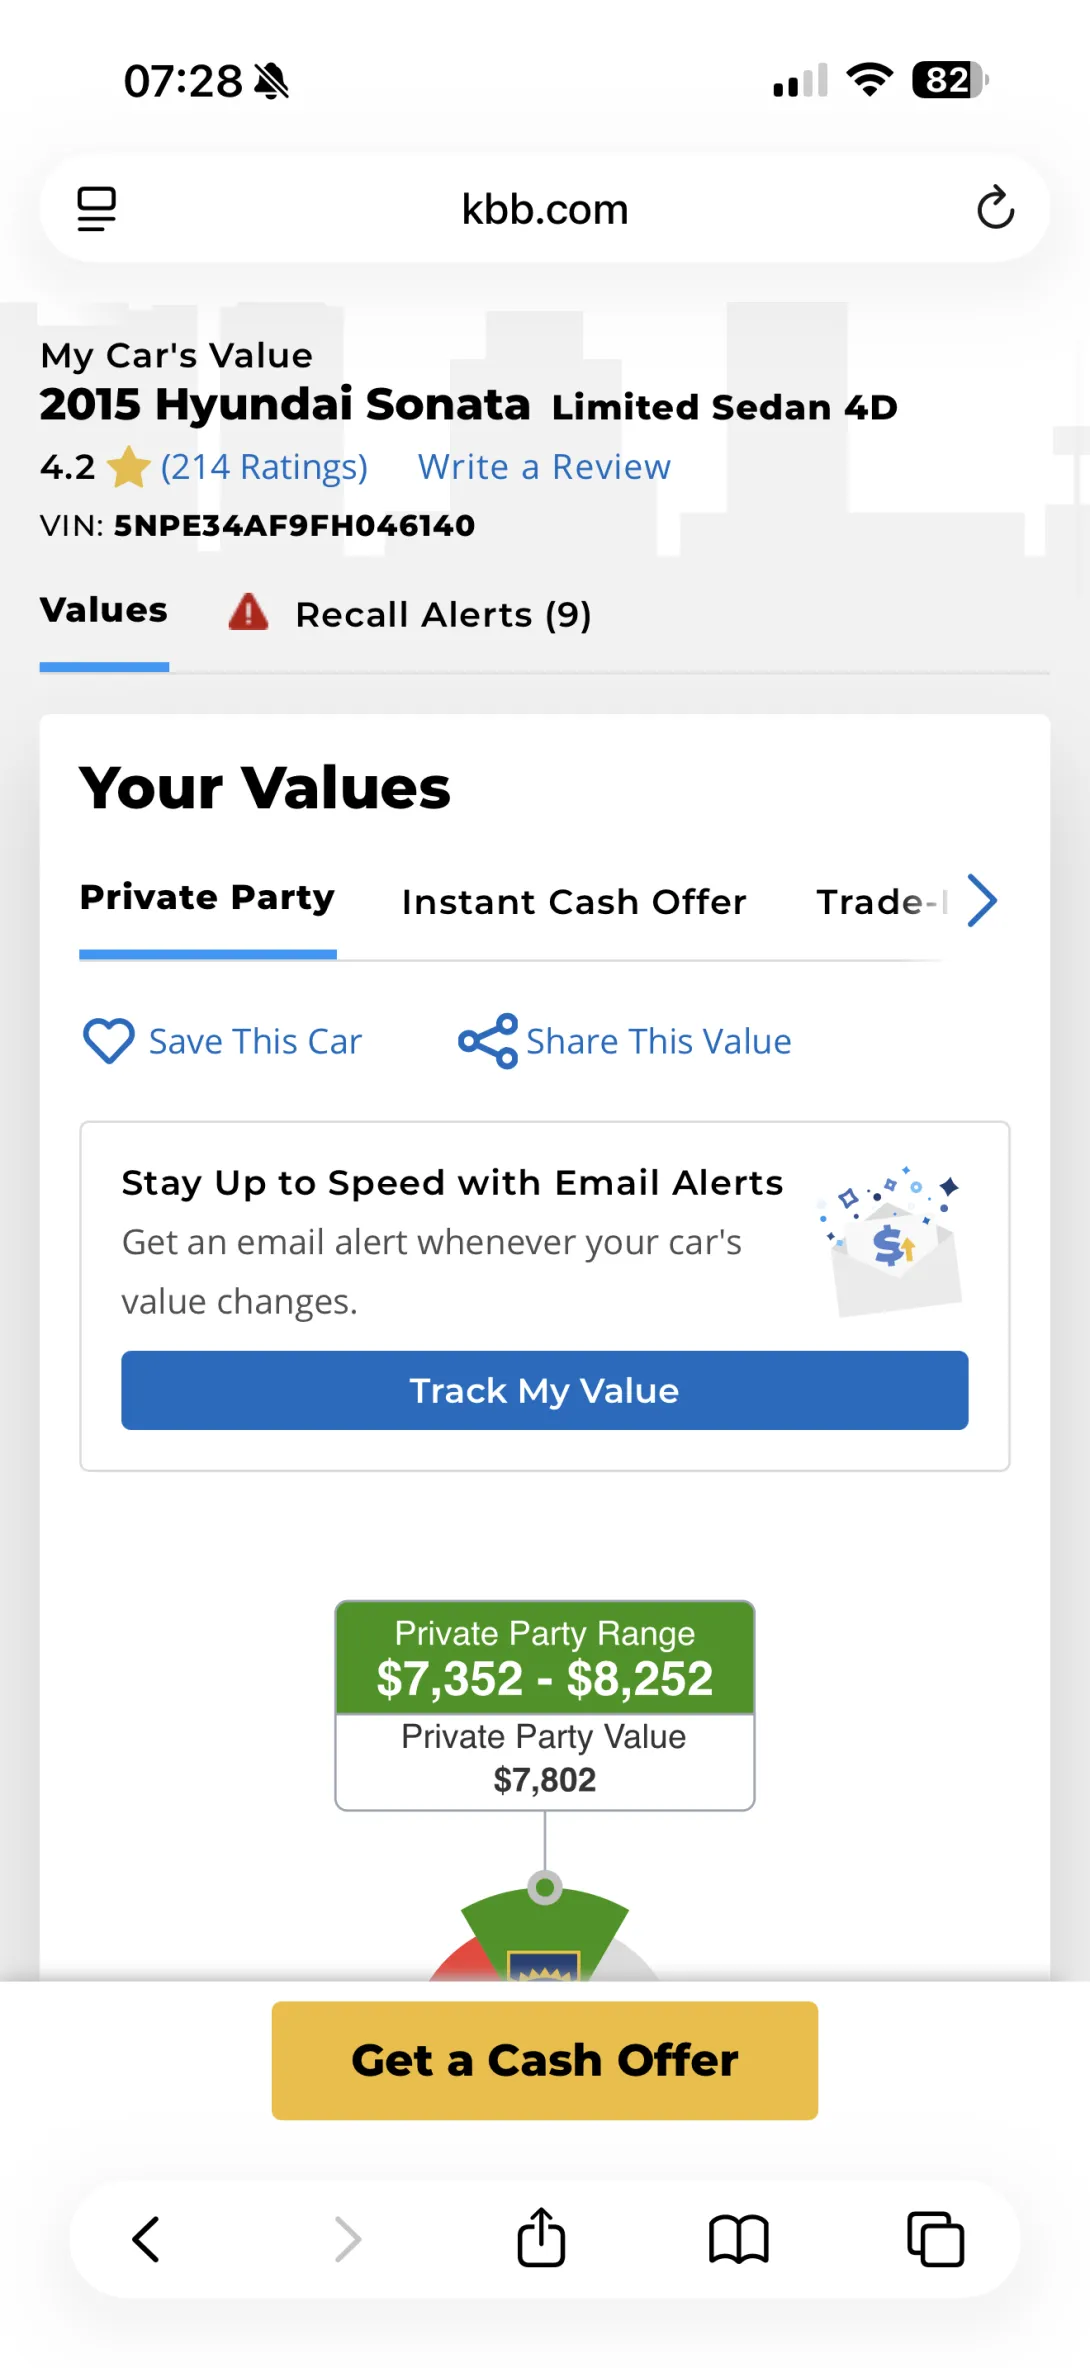Screen dimensions: 1090x2368
Task: Tap the kbb.com address bar
Action: pyautogui.click(x=544, y=209)
